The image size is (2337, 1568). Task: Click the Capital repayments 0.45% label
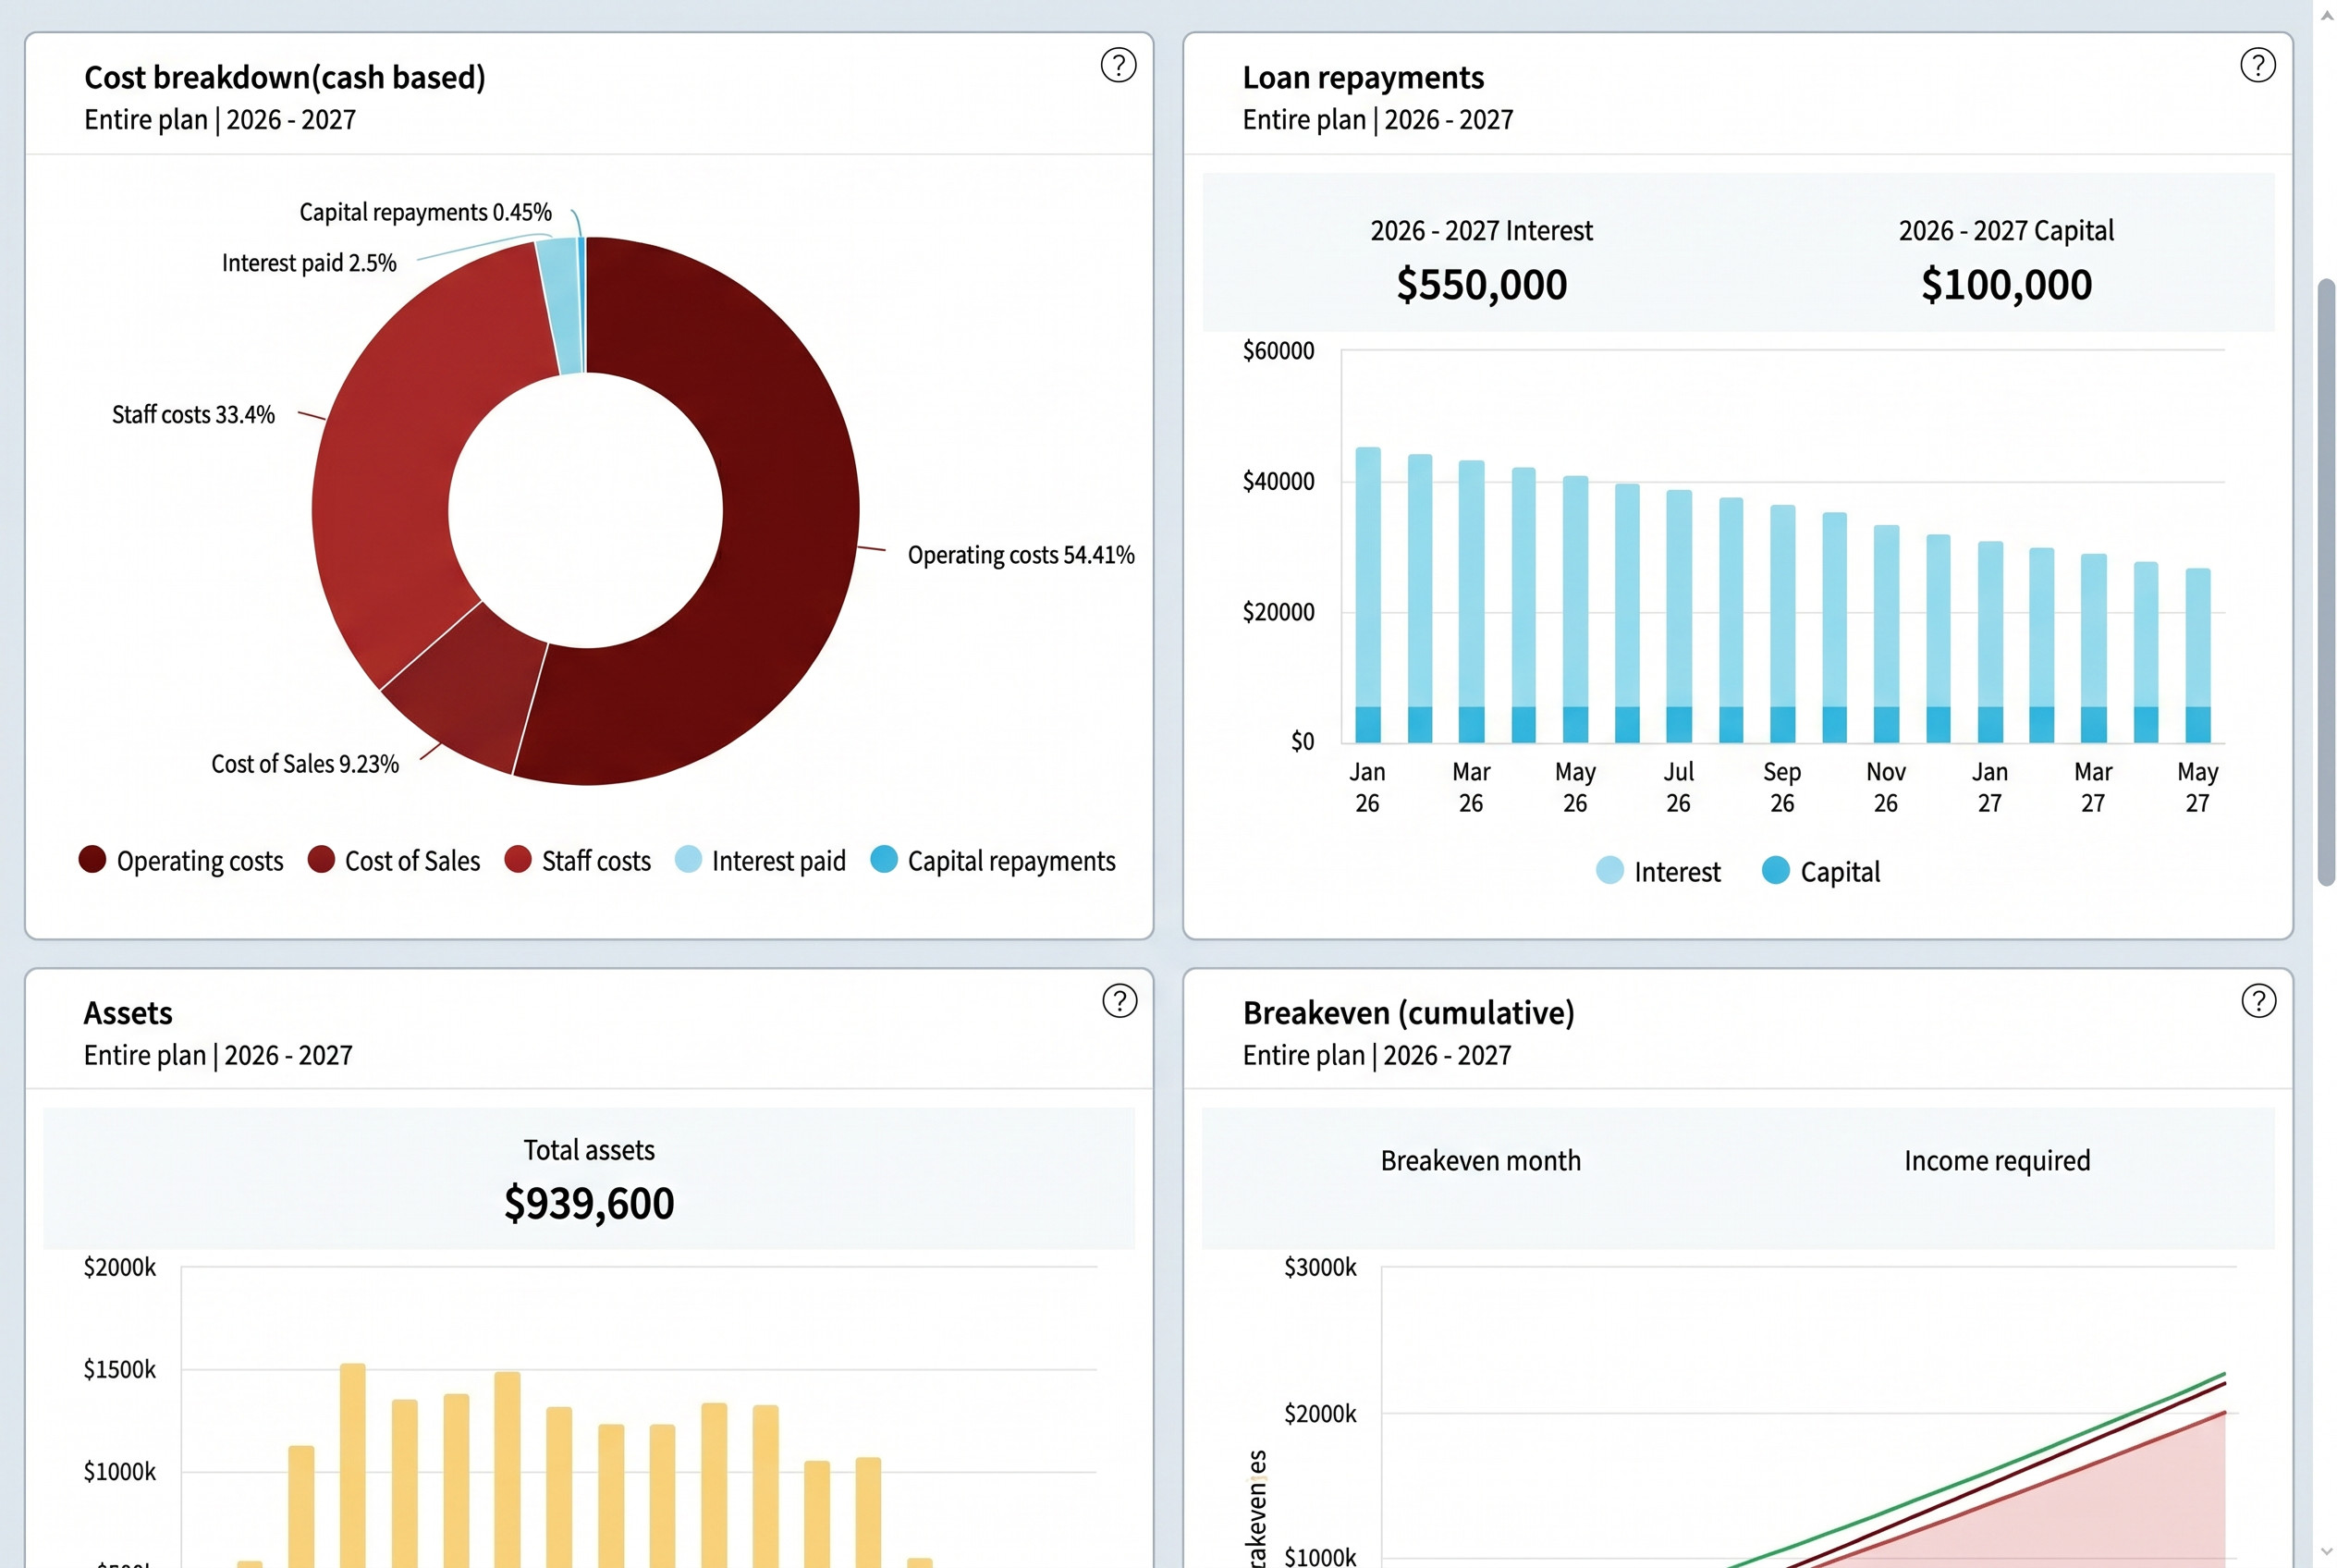(x=425, y=212)
